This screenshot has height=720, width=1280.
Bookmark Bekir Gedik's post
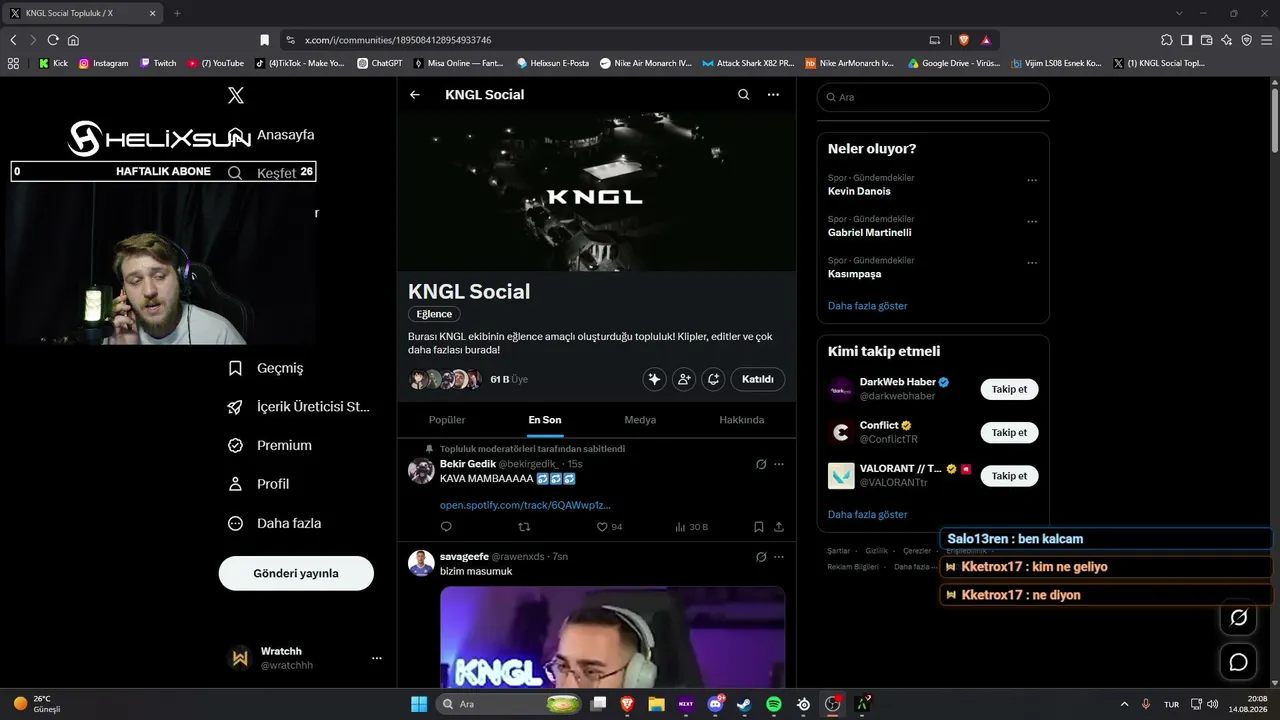click(x=759, y=527)
